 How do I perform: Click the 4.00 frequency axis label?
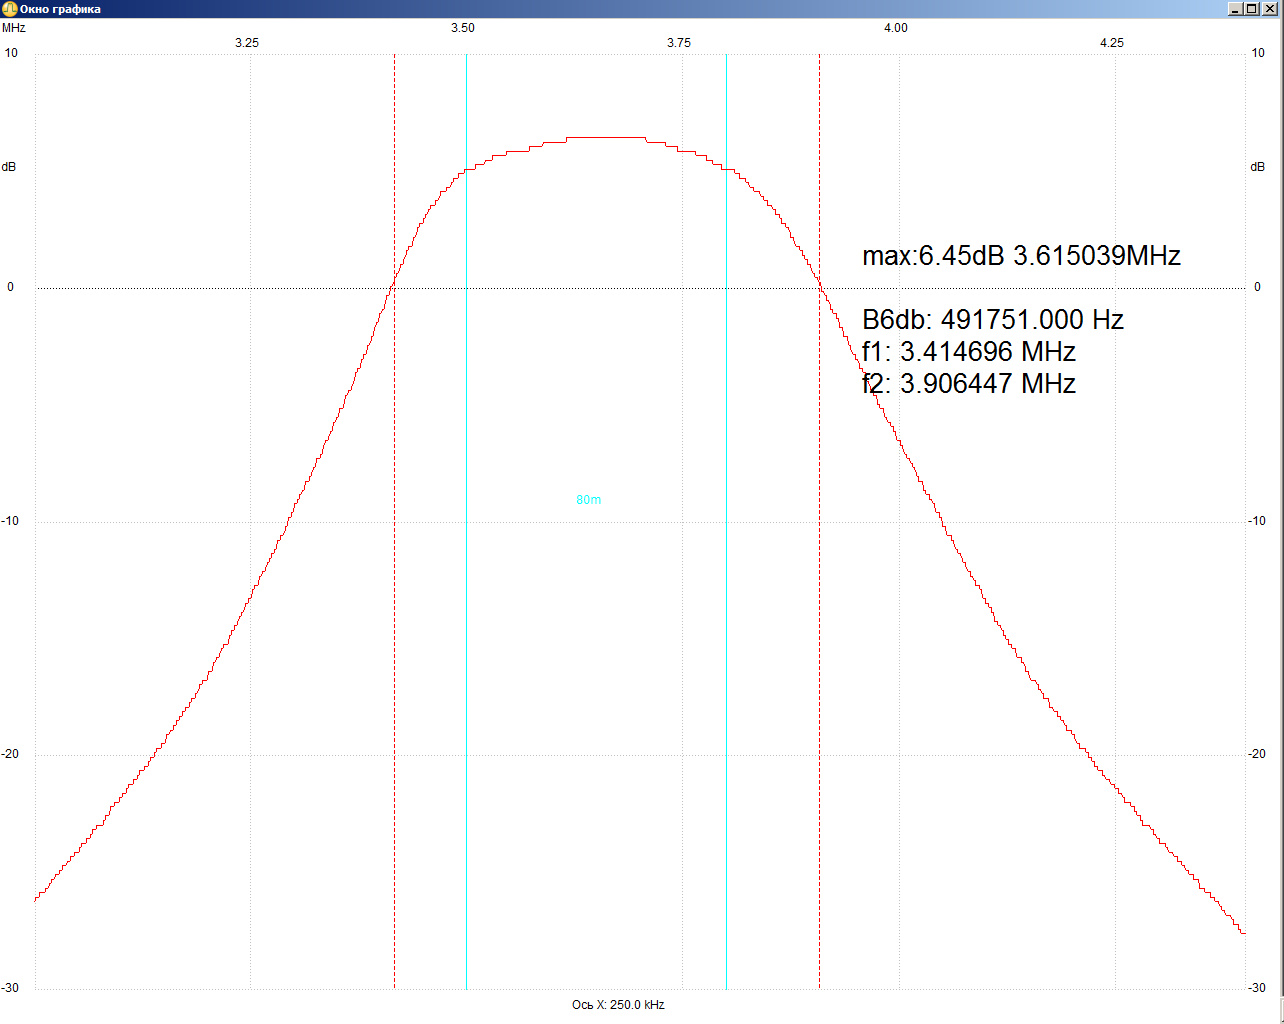tap(895, 28)
